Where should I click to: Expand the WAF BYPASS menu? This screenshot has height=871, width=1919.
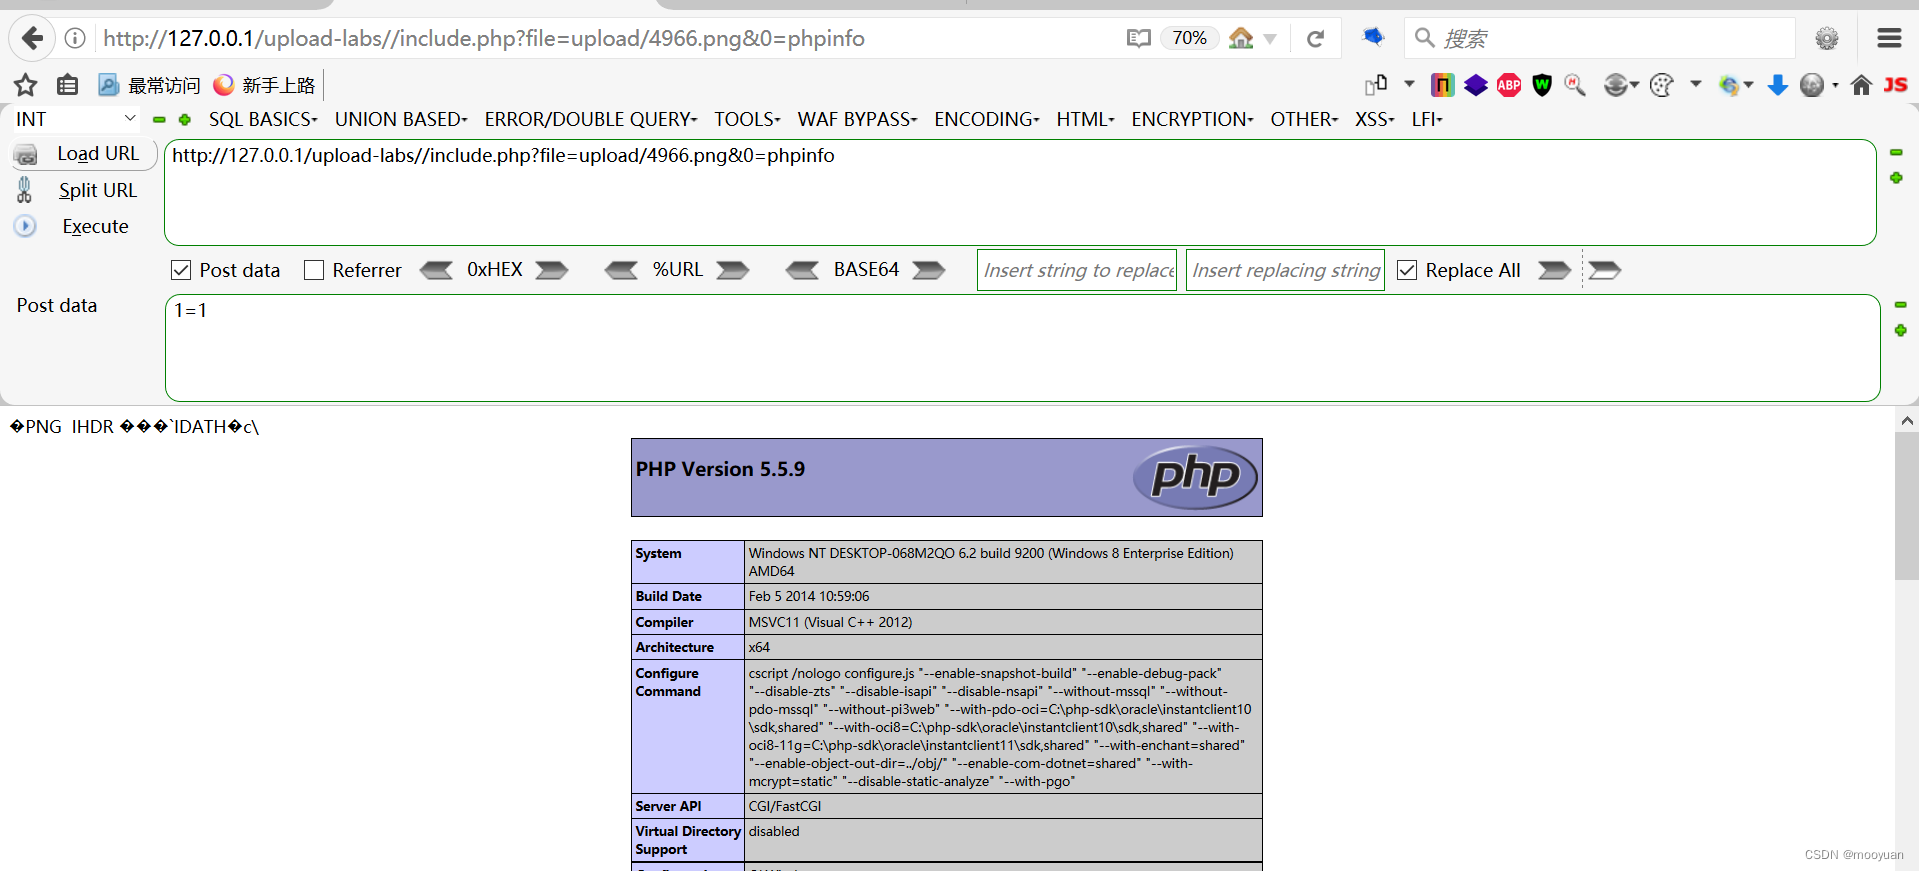pos(857,119)
